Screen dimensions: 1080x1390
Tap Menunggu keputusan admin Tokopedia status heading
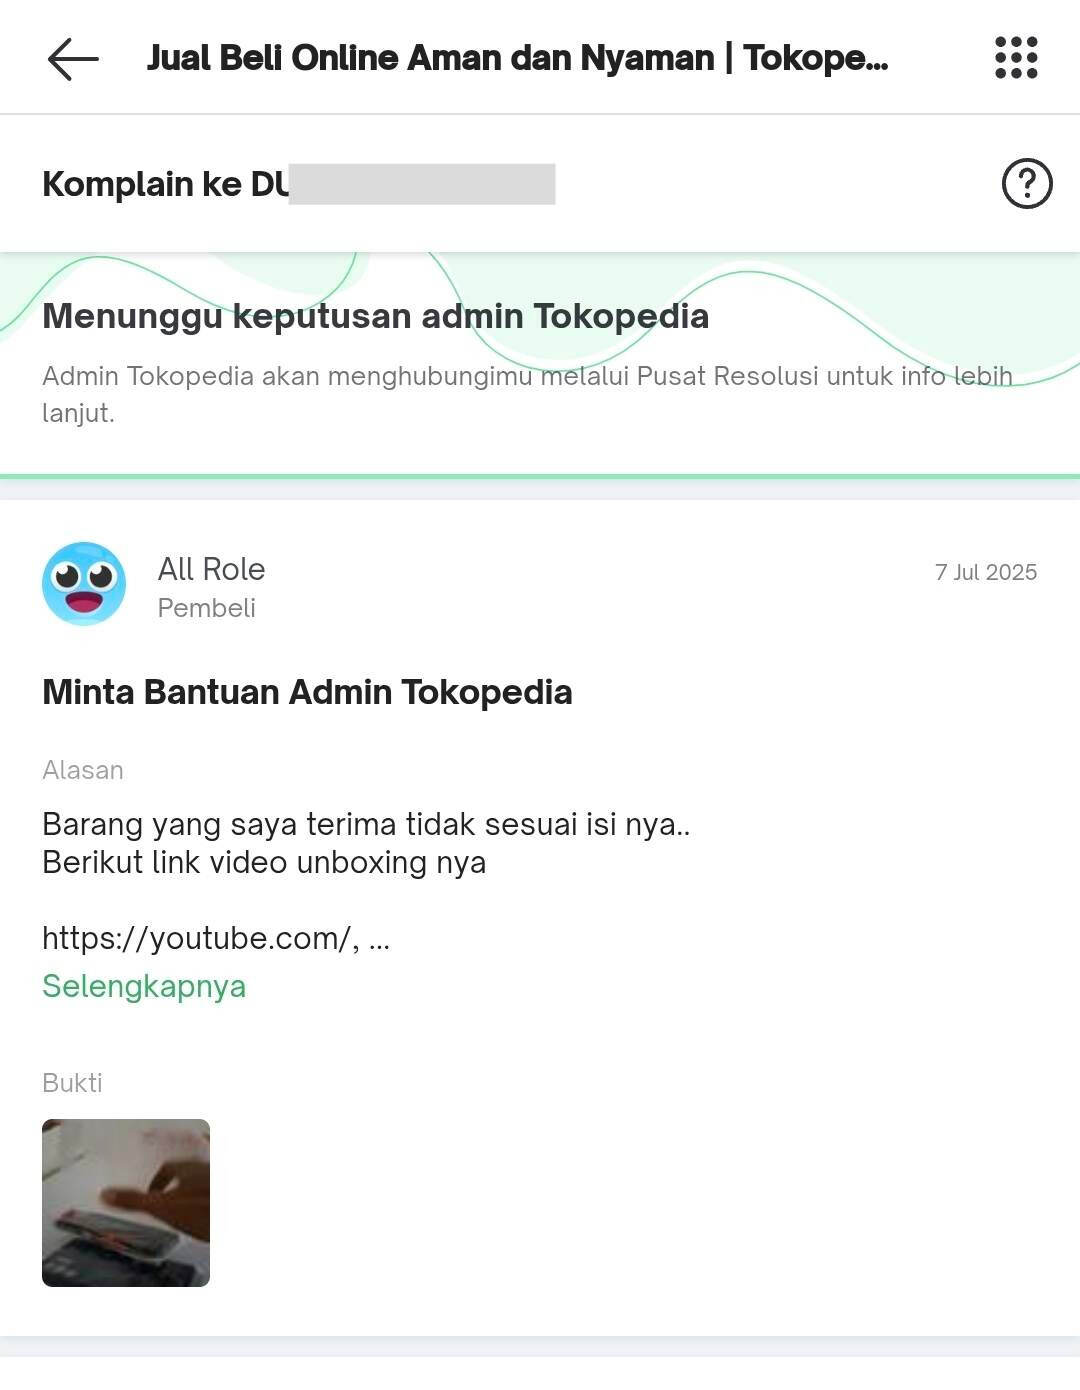click(375, 316)
